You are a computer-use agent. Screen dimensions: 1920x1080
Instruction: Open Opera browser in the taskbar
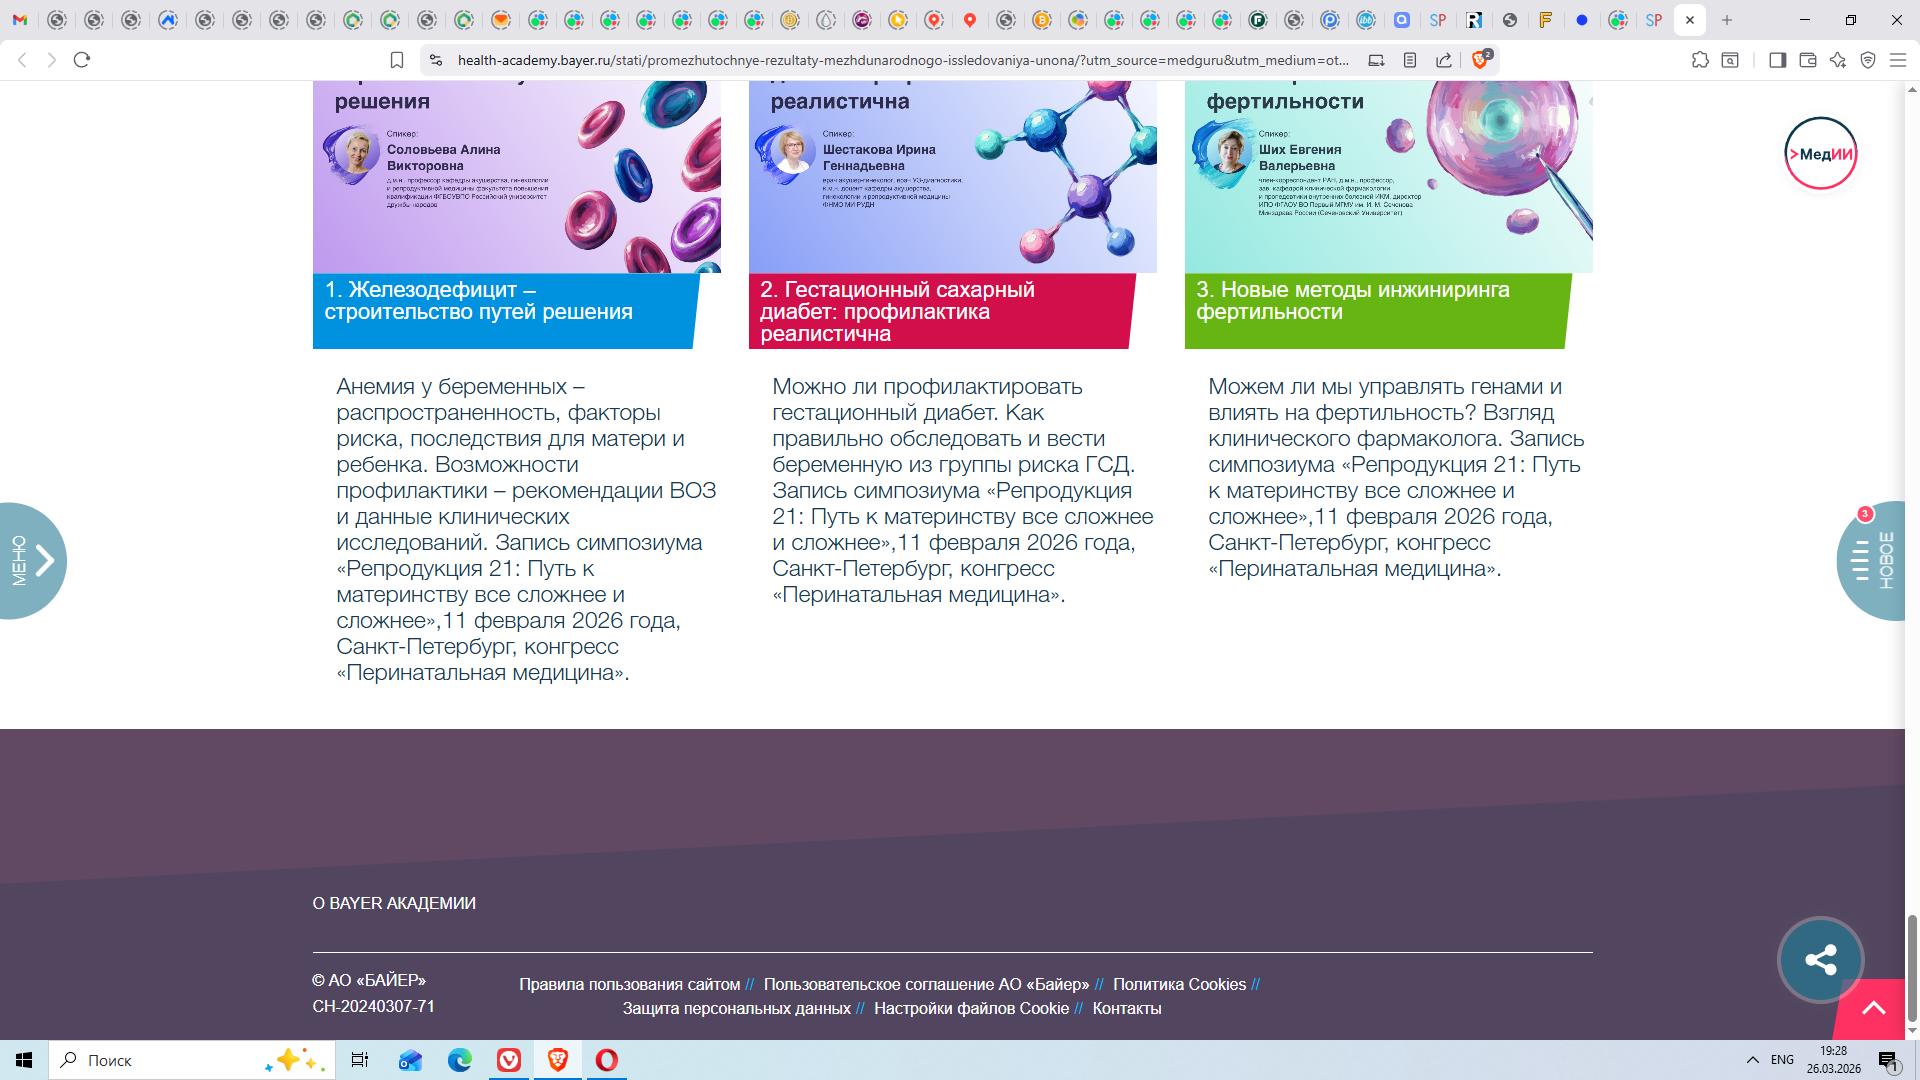606,1060
